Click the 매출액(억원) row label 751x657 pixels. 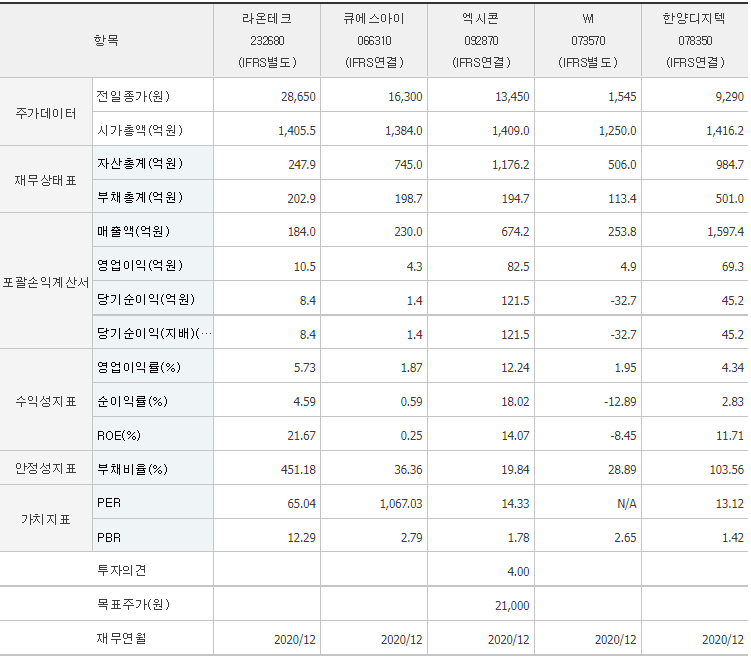[133, 231]
